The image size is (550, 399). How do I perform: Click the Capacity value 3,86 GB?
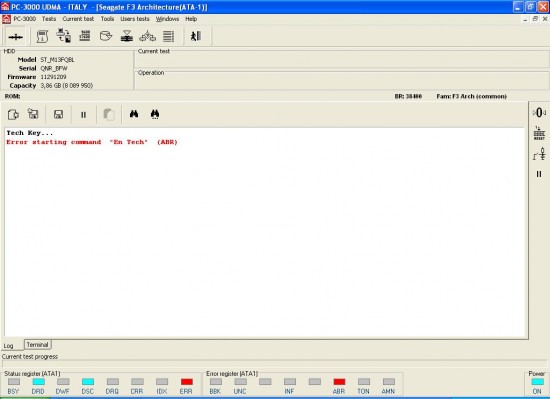[x=67, y=86]
